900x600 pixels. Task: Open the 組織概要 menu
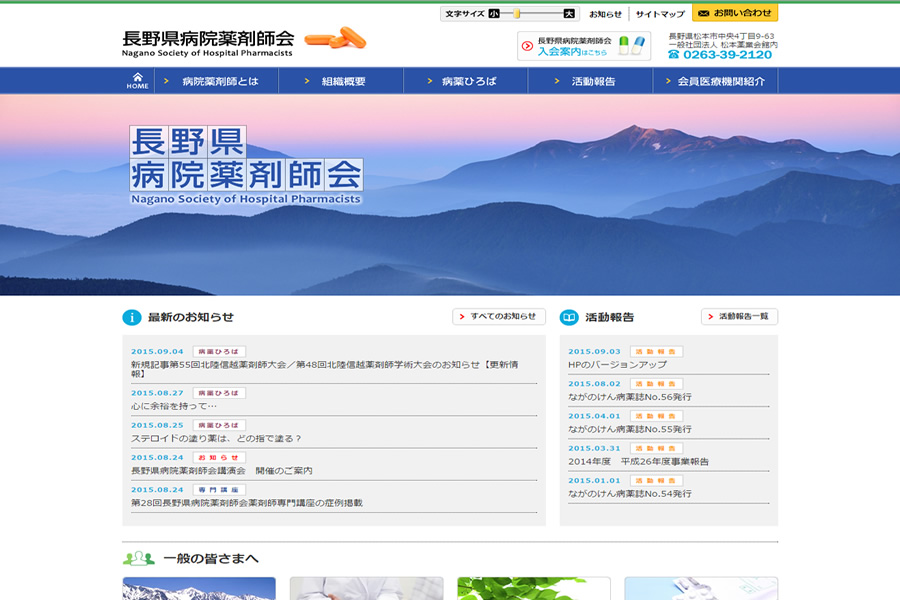pyautogui.click(x=341, y=81)
